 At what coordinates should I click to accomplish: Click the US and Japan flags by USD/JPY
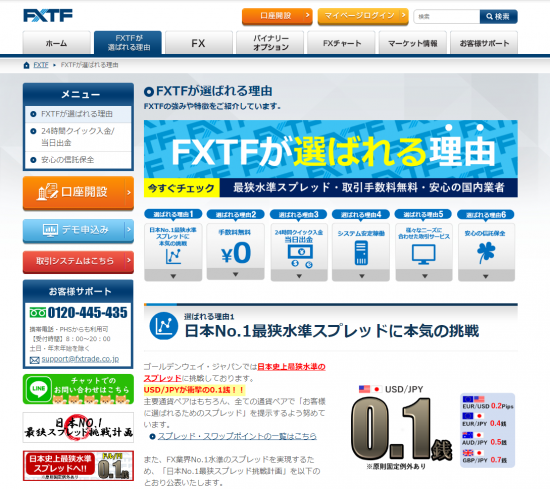pyautogui.click(x=370, y=389)
